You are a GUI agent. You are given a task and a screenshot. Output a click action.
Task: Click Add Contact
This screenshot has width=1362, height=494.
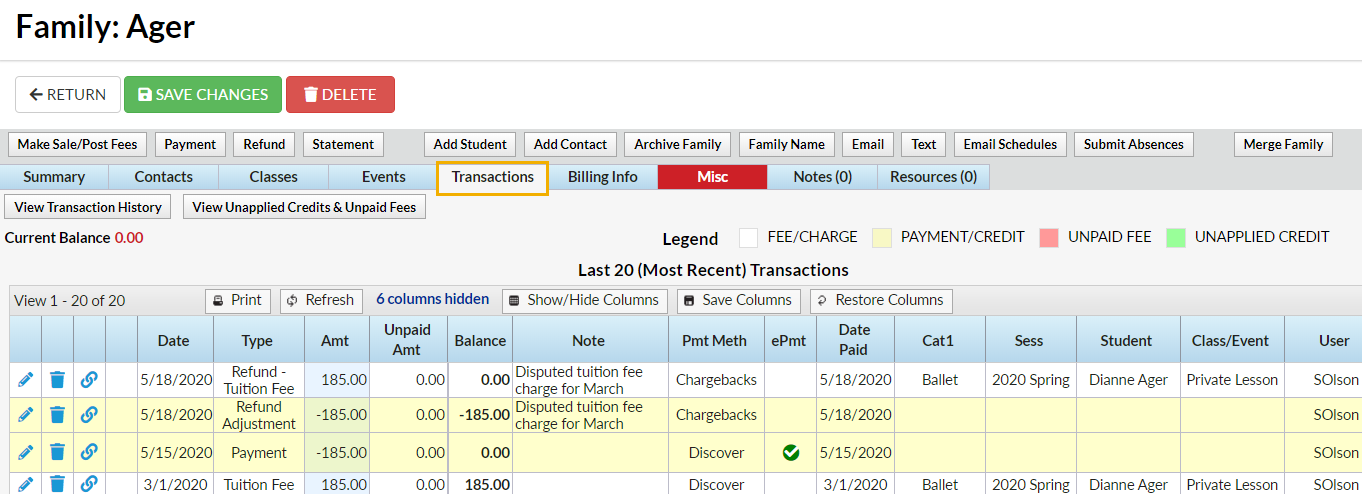pyautogui.click(x=570, y=144)
